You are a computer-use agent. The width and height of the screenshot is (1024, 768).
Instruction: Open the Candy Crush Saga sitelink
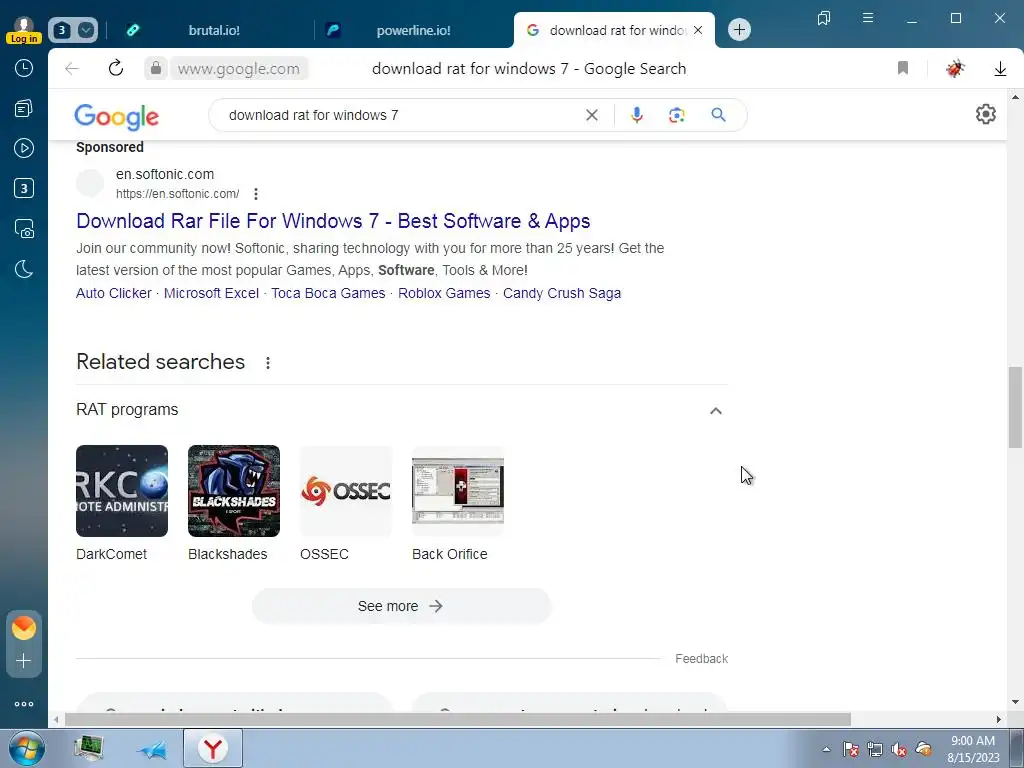click(x=562, y=293)
